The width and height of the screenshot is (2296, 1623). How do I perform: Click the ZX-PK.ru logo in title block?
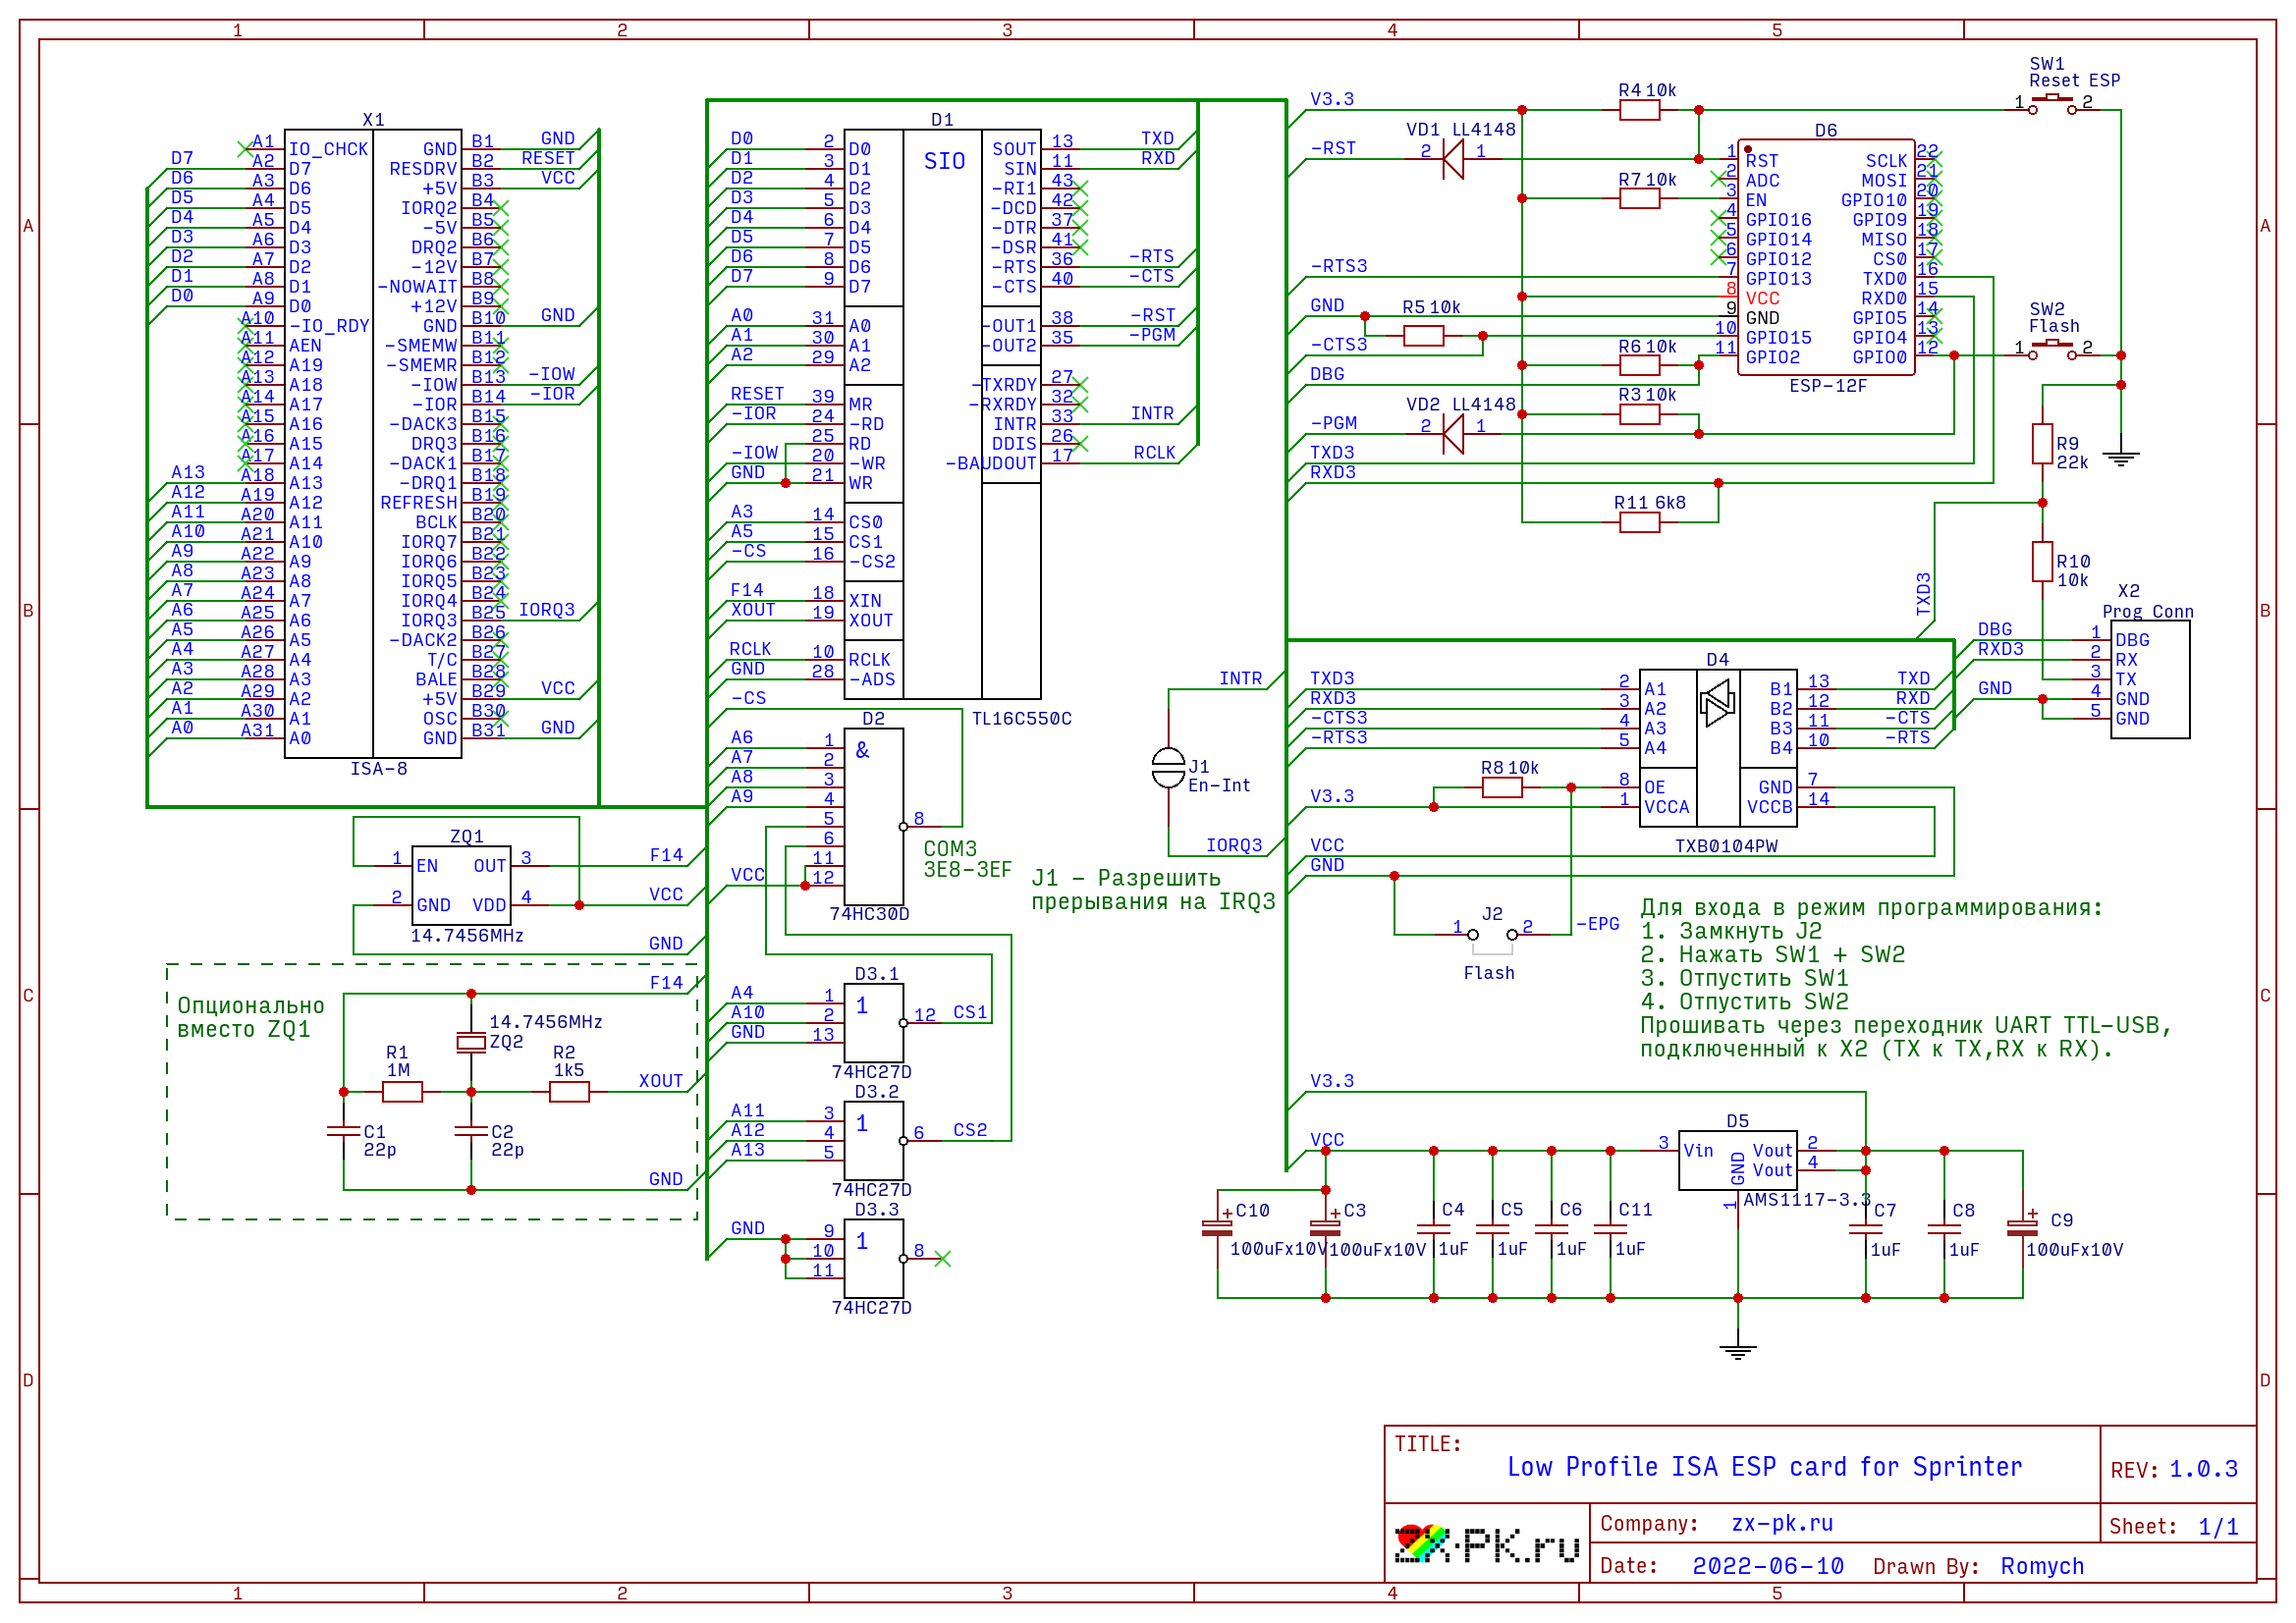tap(1486, 1544)
